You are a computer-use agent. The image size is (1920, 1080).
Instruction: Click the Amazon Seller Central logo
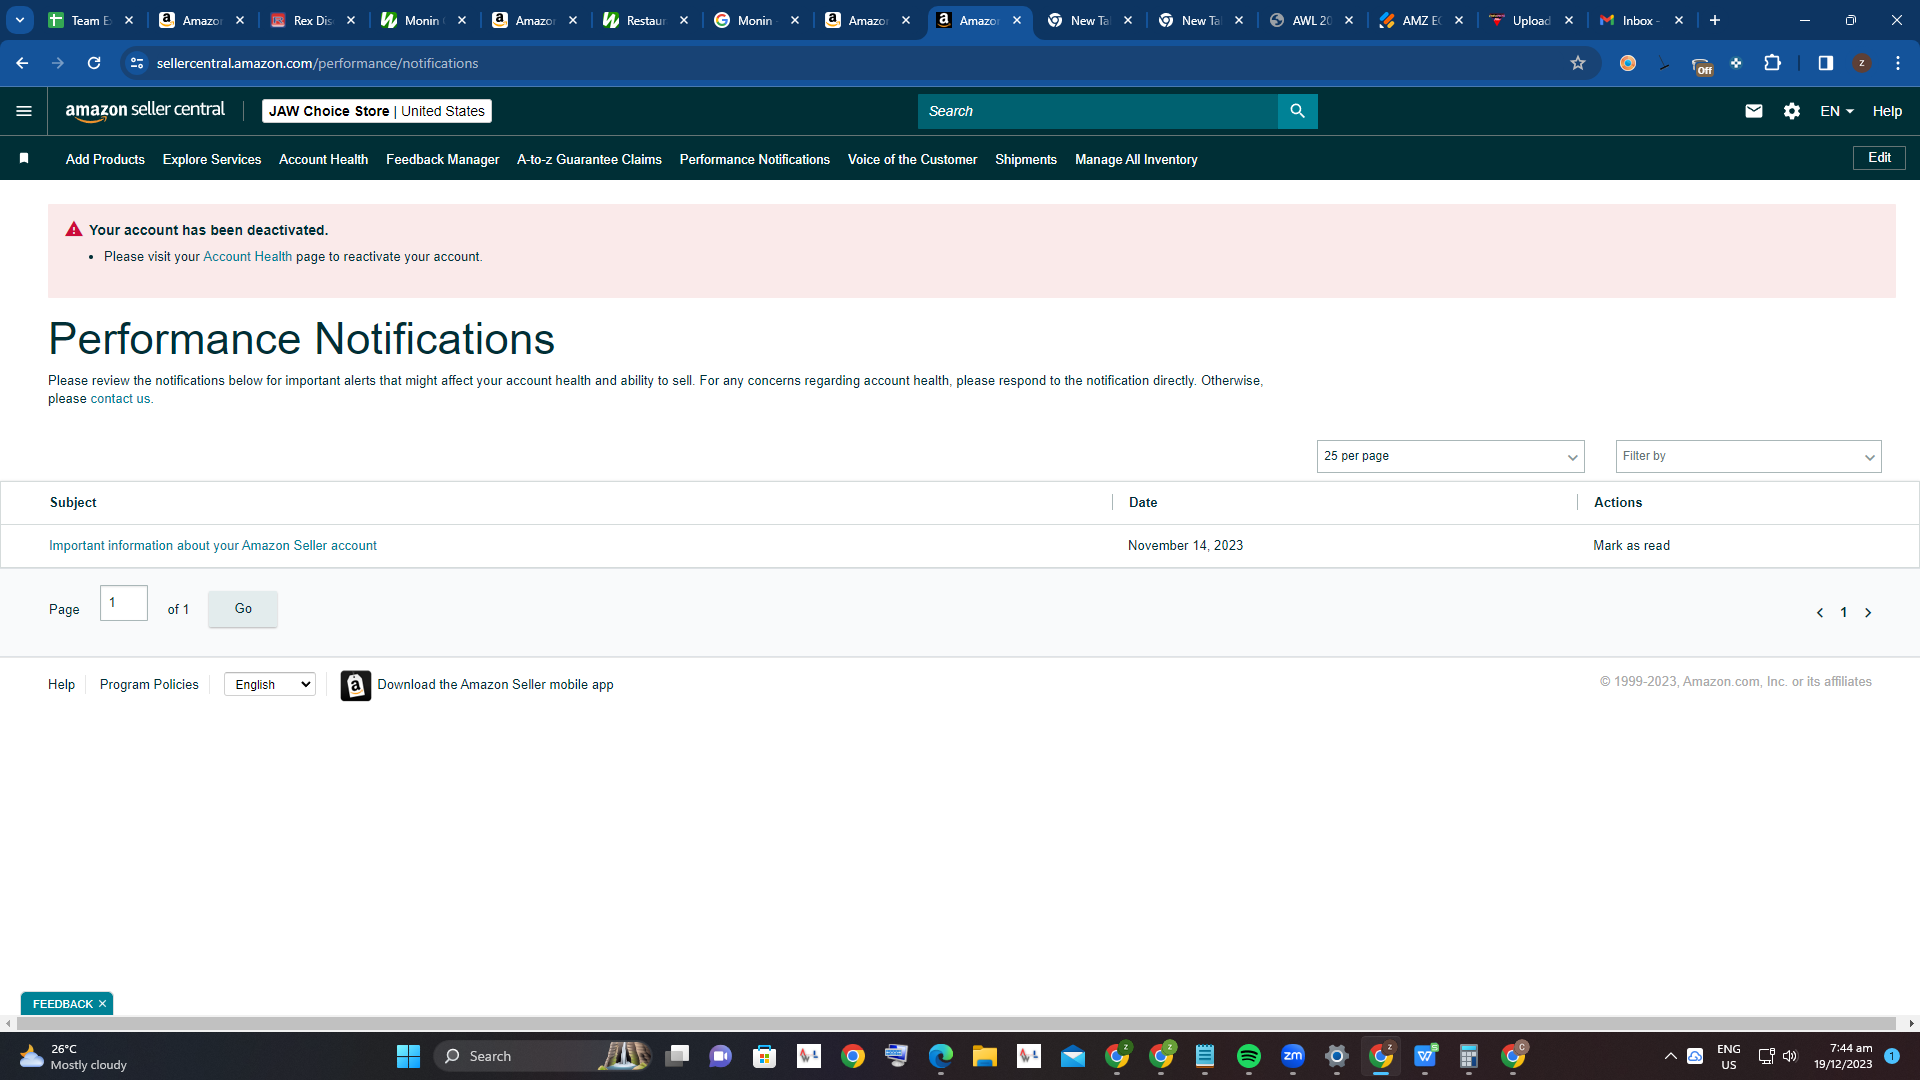point(145,111)
